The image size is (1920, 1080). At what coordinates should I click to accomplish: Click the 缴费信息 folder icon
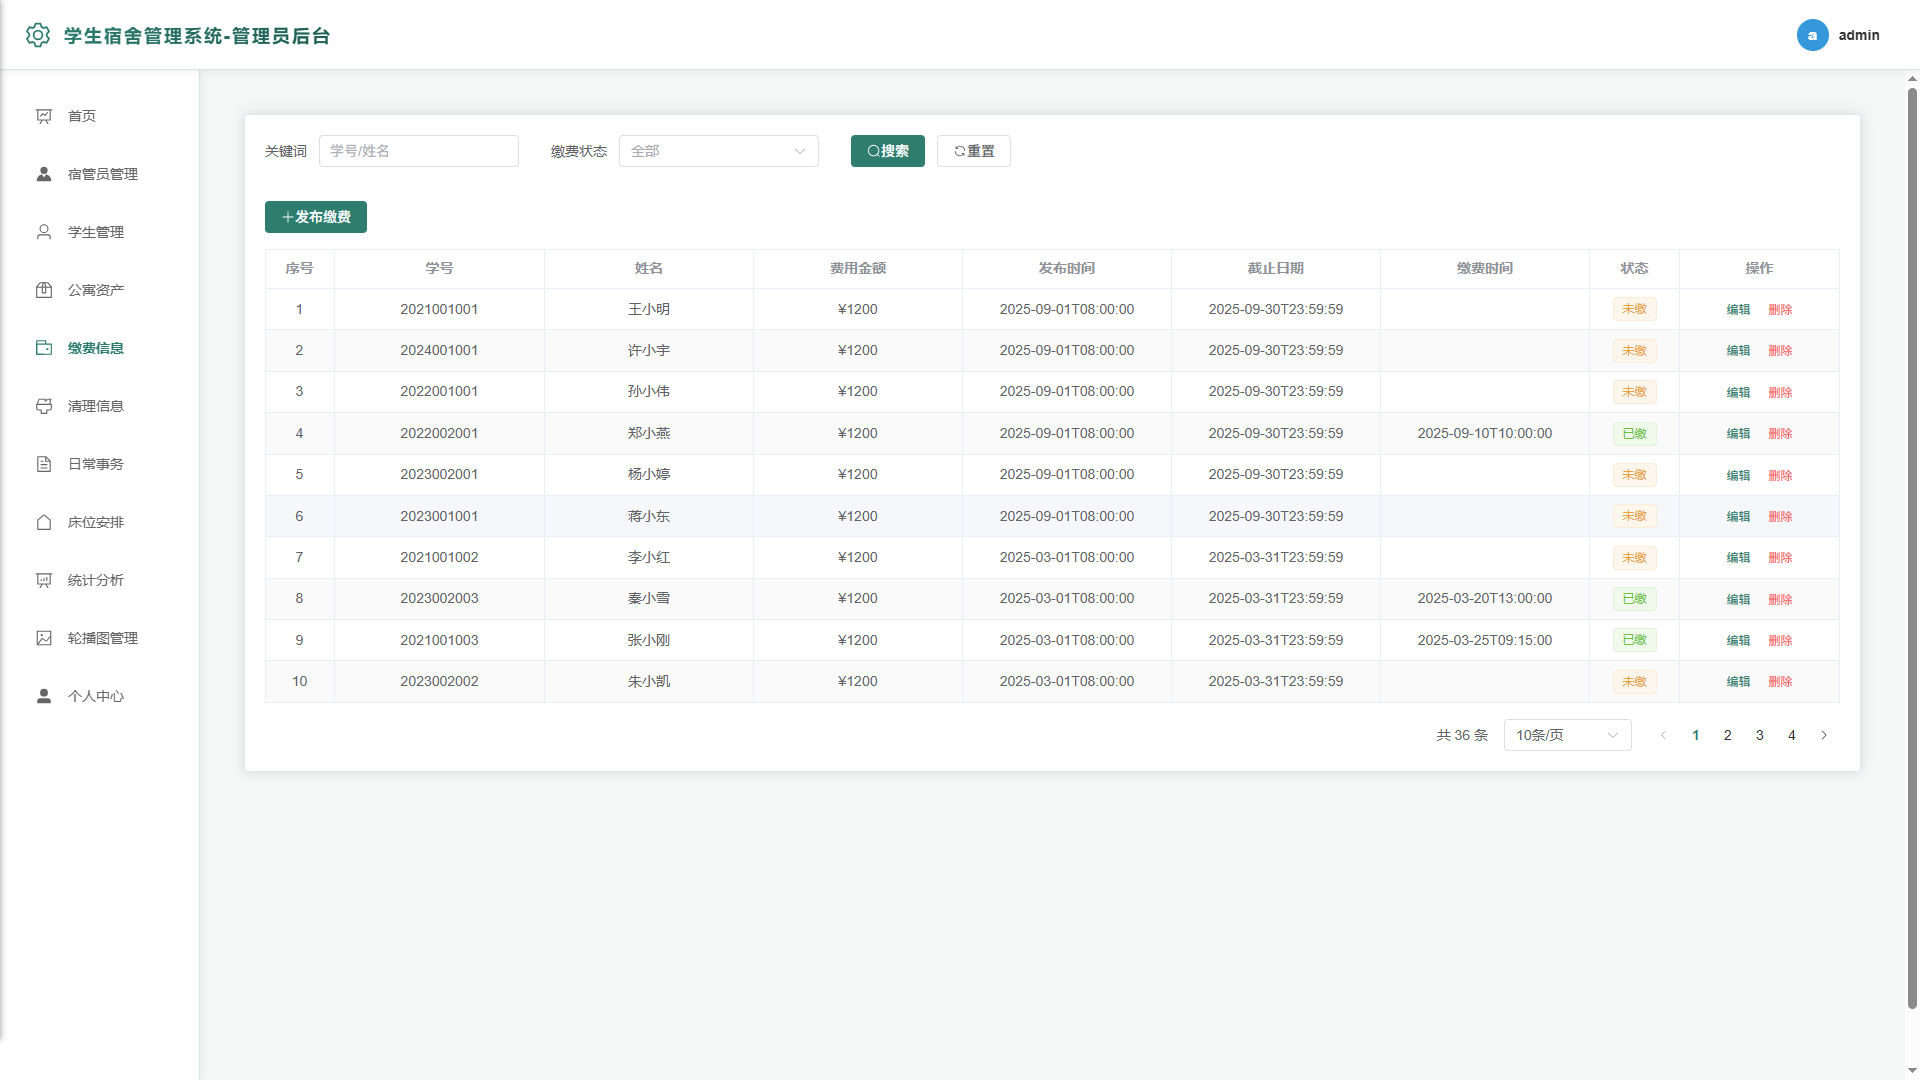click(x=44, y=348)
